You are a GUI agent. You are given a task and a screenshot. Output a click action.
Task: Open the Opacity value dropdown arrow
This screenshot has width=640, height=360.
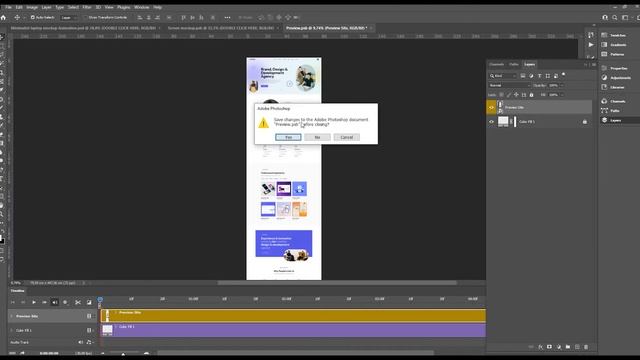coord(562,85)
